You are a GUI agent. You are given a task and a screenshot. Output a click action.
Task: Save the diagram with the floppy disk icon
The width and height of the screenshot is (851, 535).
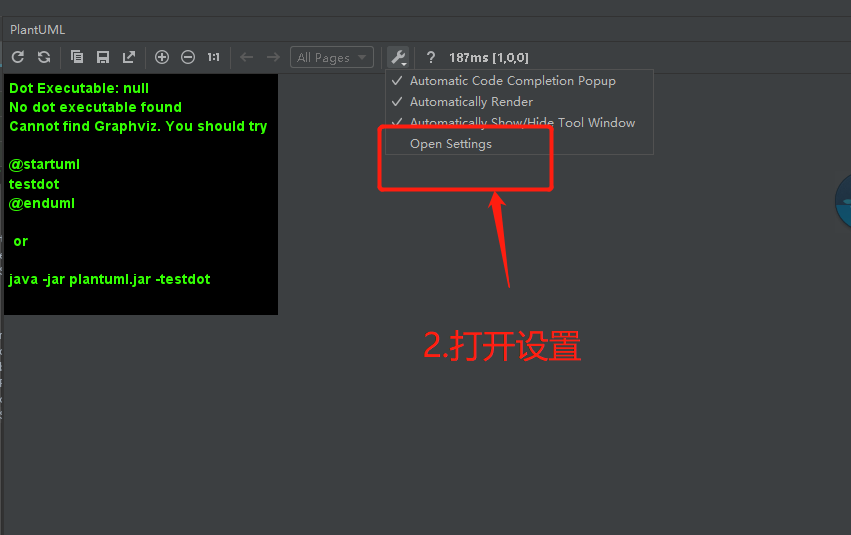103,57
